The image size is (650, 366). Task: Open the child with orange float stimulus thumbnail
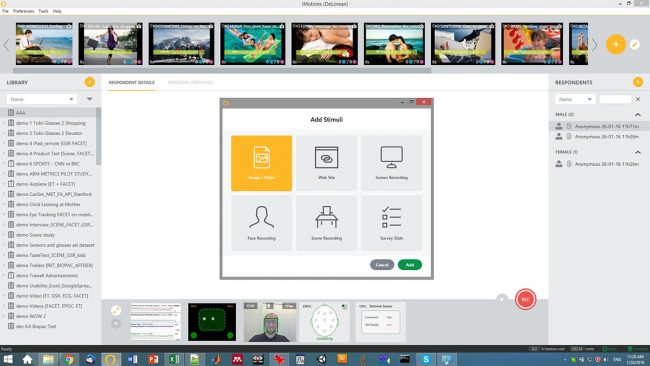[532, 44]
